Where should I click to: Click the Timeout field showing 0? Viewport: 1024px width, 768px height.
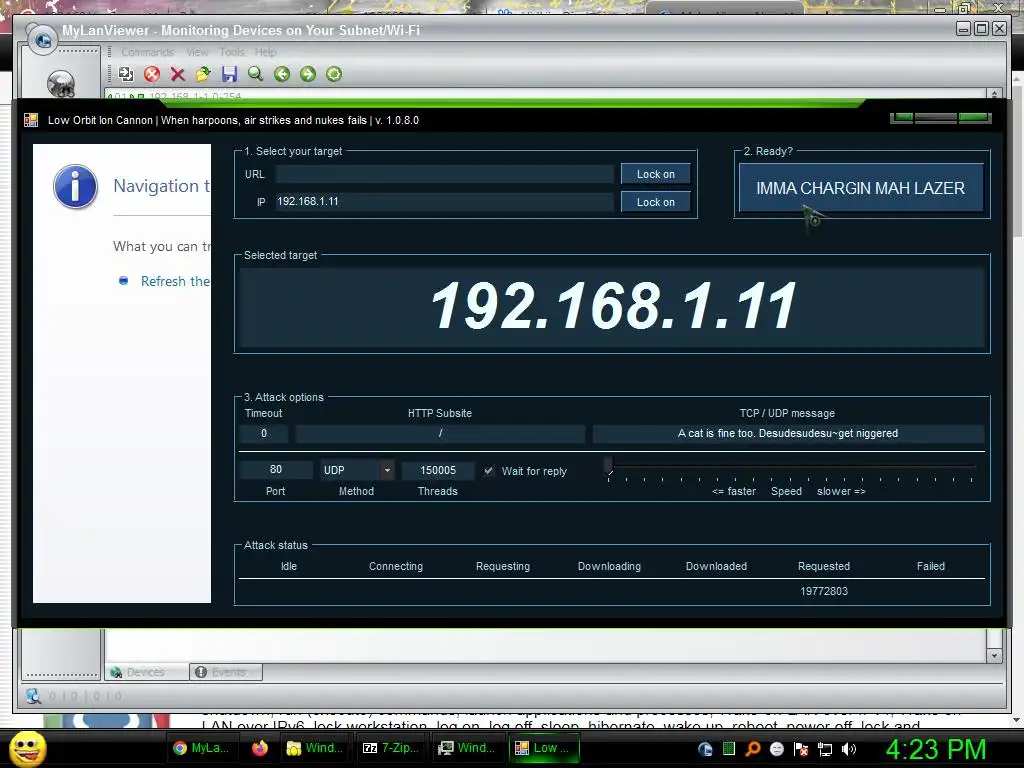click(x=264, y=434)
